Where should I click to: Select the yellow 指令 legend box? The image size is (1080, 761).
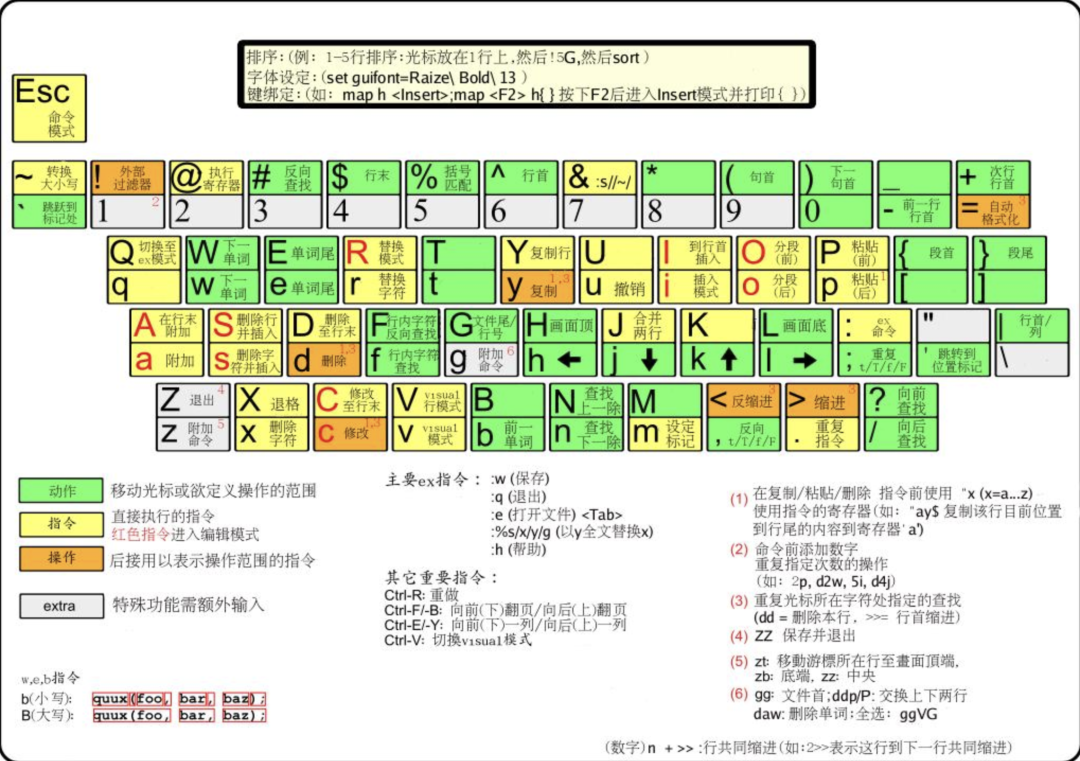61,524
